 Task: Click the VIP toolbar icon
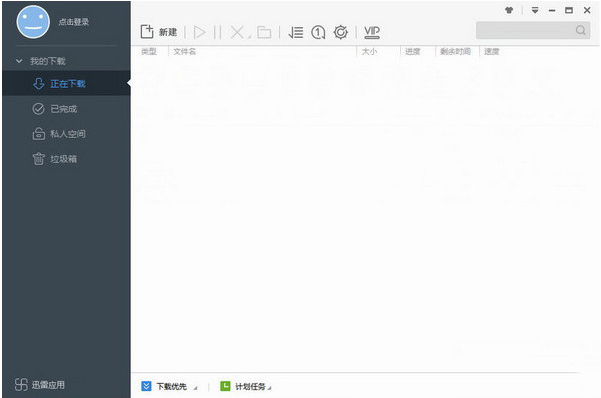tap(372, 32)
